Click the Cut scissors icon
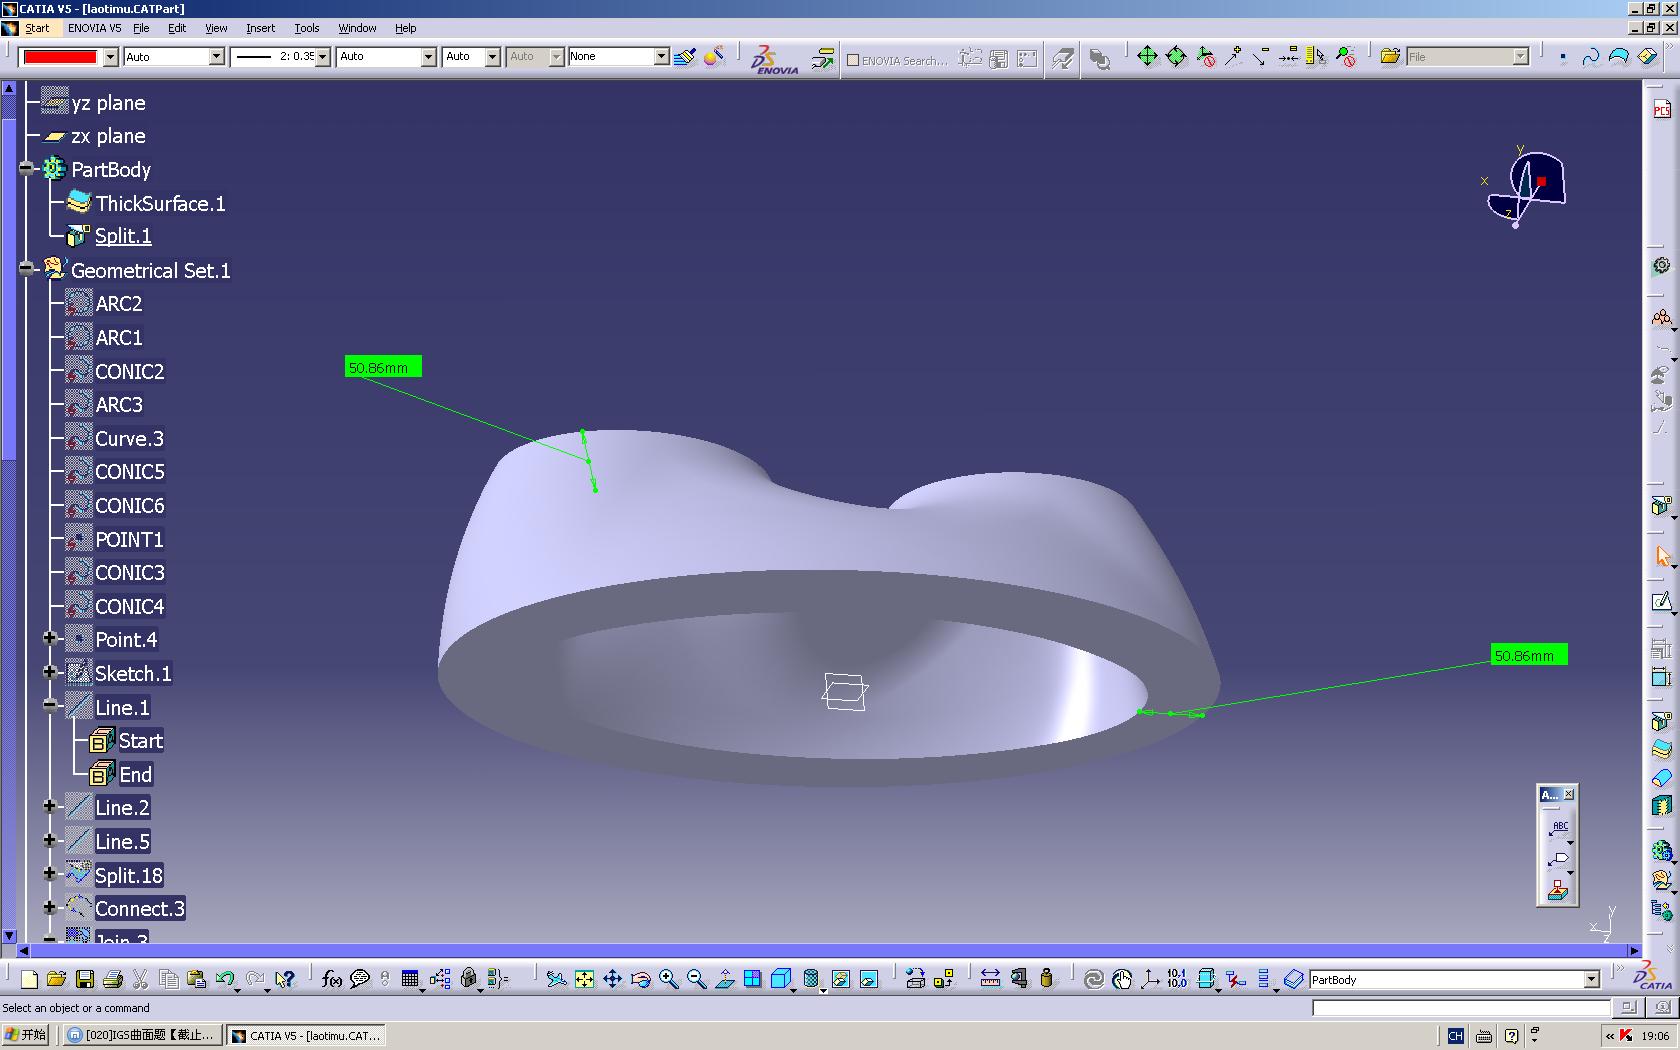The width and height of the screenshot is (1680, 1050). pyautogui.click(x=140, y=979)
